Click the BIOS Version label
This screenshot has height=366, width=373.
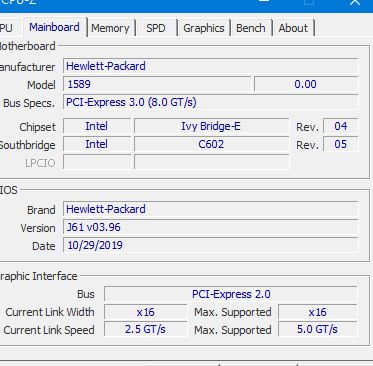point(38,228)
